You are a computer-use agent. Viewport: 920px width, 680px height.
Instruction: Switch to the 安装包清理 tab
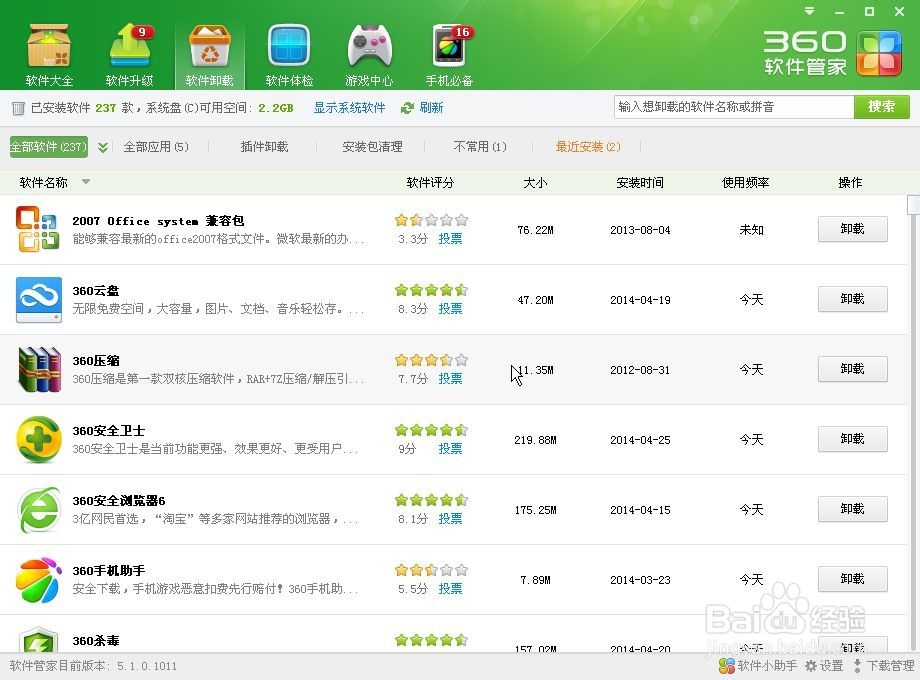point(372,147)
